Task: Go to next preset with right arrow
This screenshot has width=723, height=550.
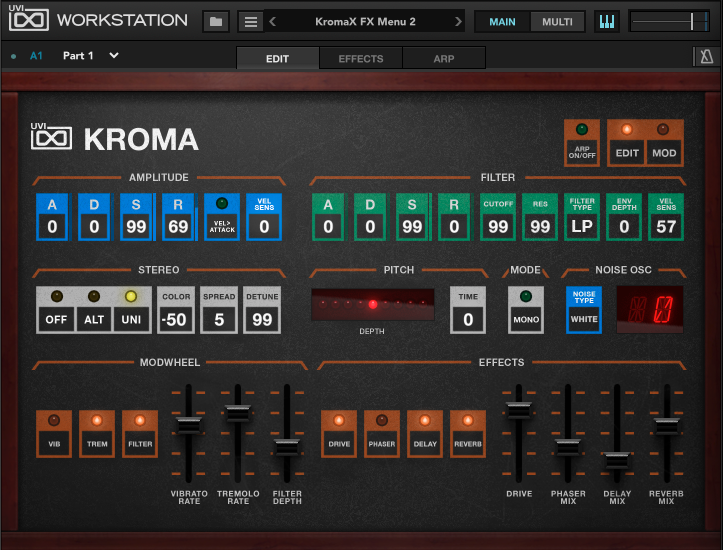Action: [458, 22]
